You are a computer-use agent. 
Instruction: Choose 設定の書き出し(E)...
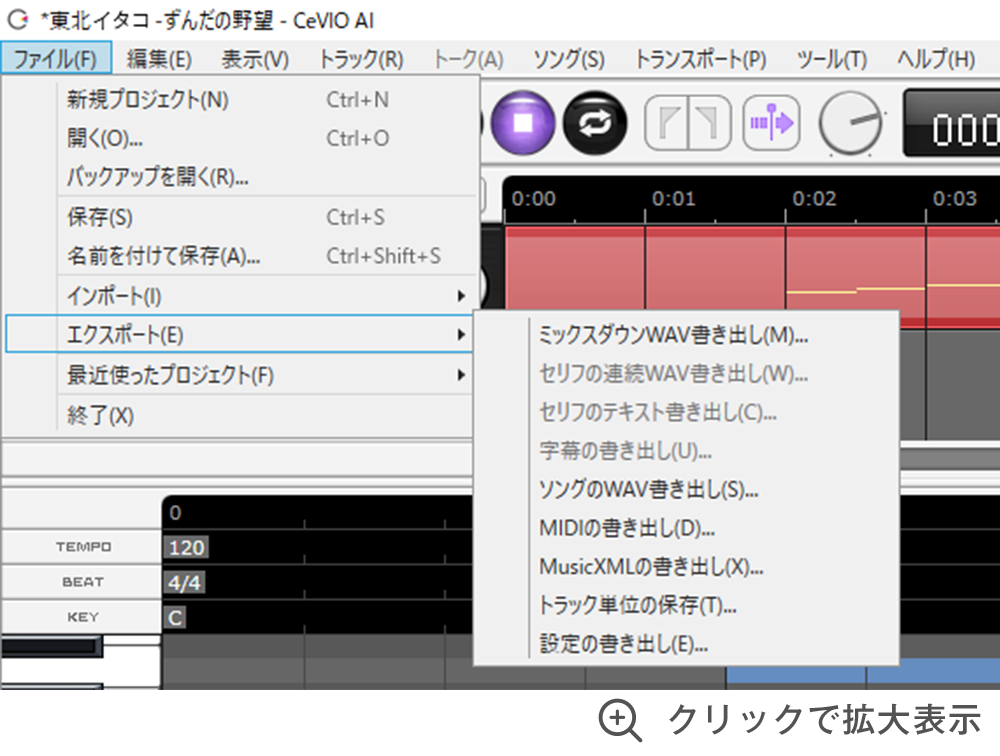click(686, 644)
